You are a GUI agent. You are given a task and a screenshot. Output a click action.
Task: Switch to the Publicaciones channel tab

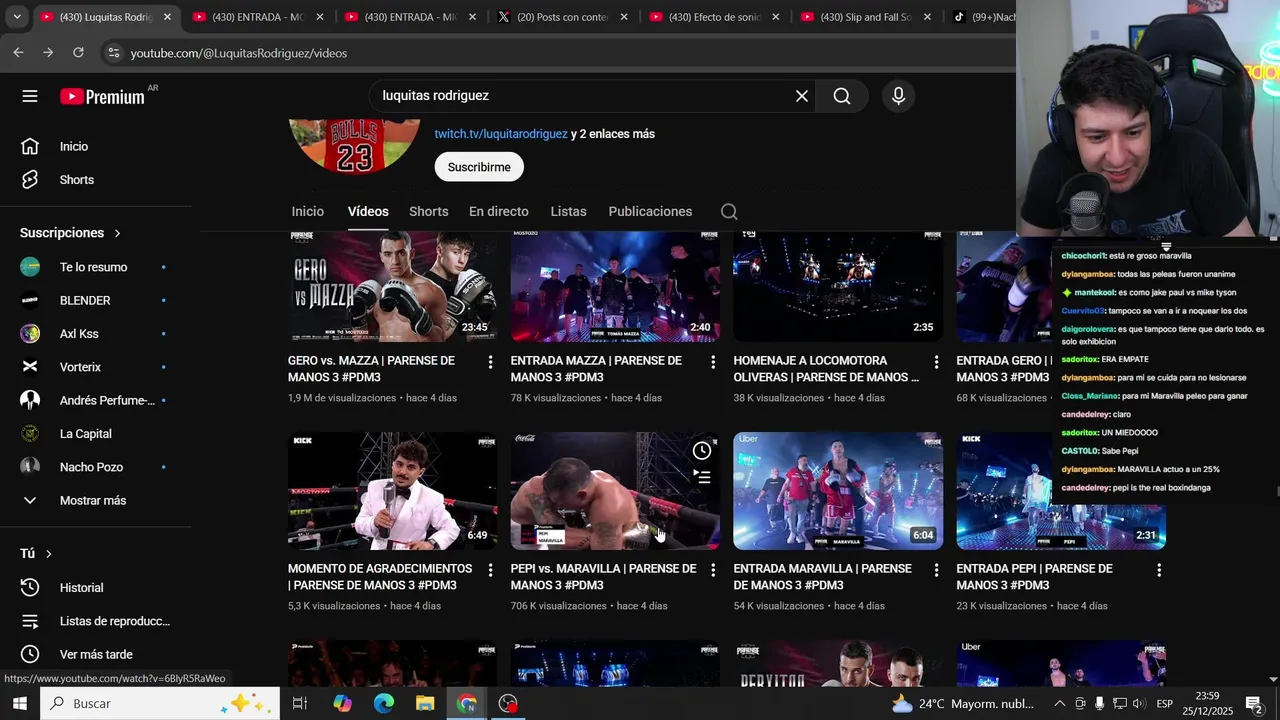coord(650,212)
